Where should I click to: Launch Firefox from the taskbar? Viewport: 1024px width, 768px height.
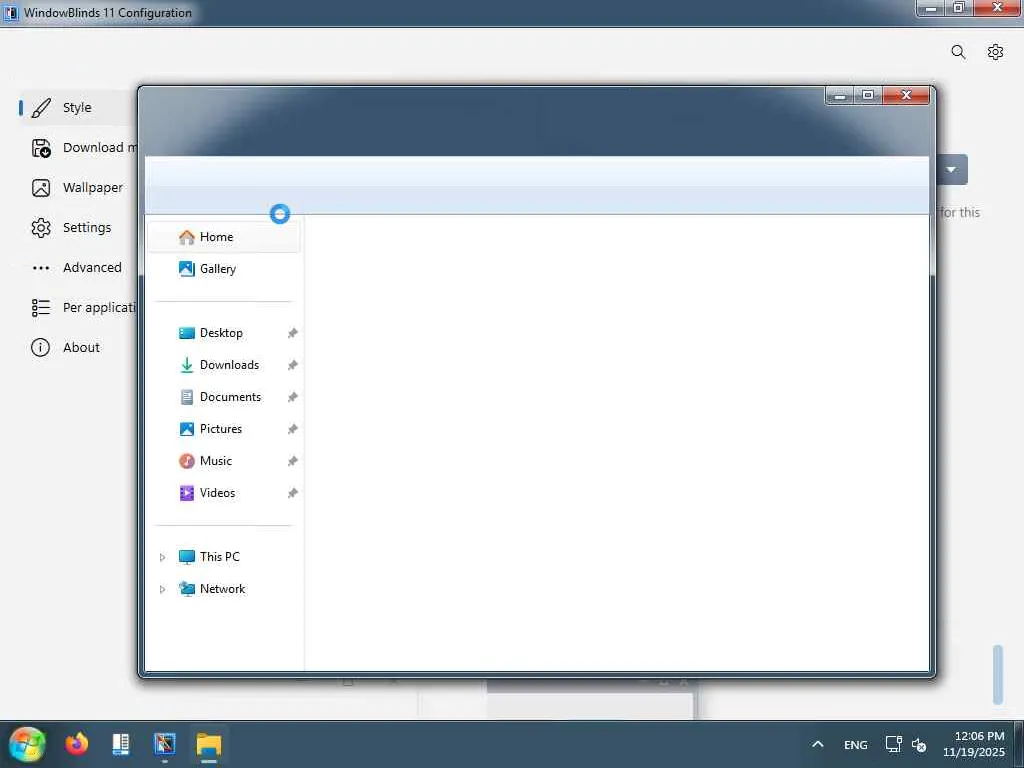click(76, 744)
